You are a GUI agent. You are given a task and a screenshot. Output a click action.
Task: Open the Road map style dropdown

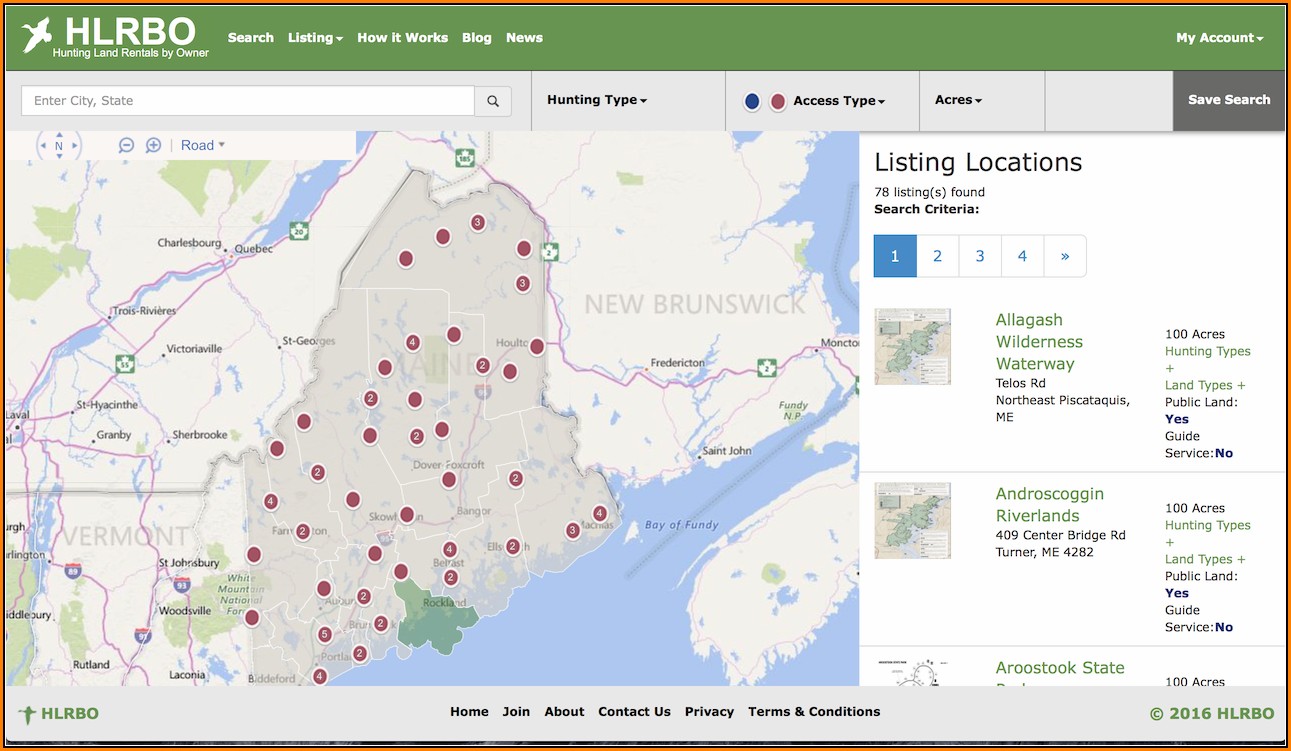(202, 145)
